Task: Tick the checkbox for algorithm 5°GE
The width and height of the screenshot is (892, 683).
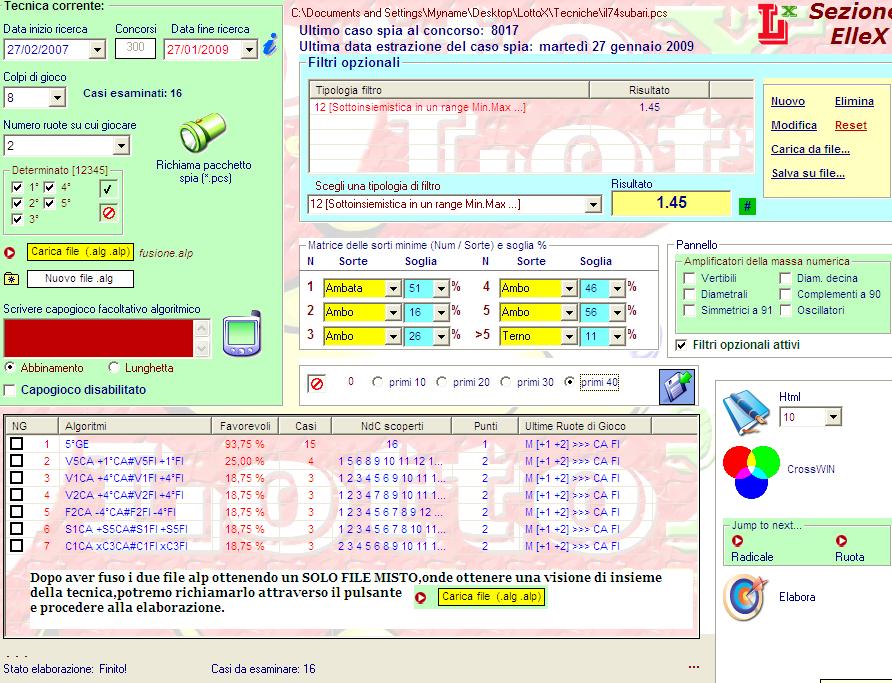Action: point(16,444)
